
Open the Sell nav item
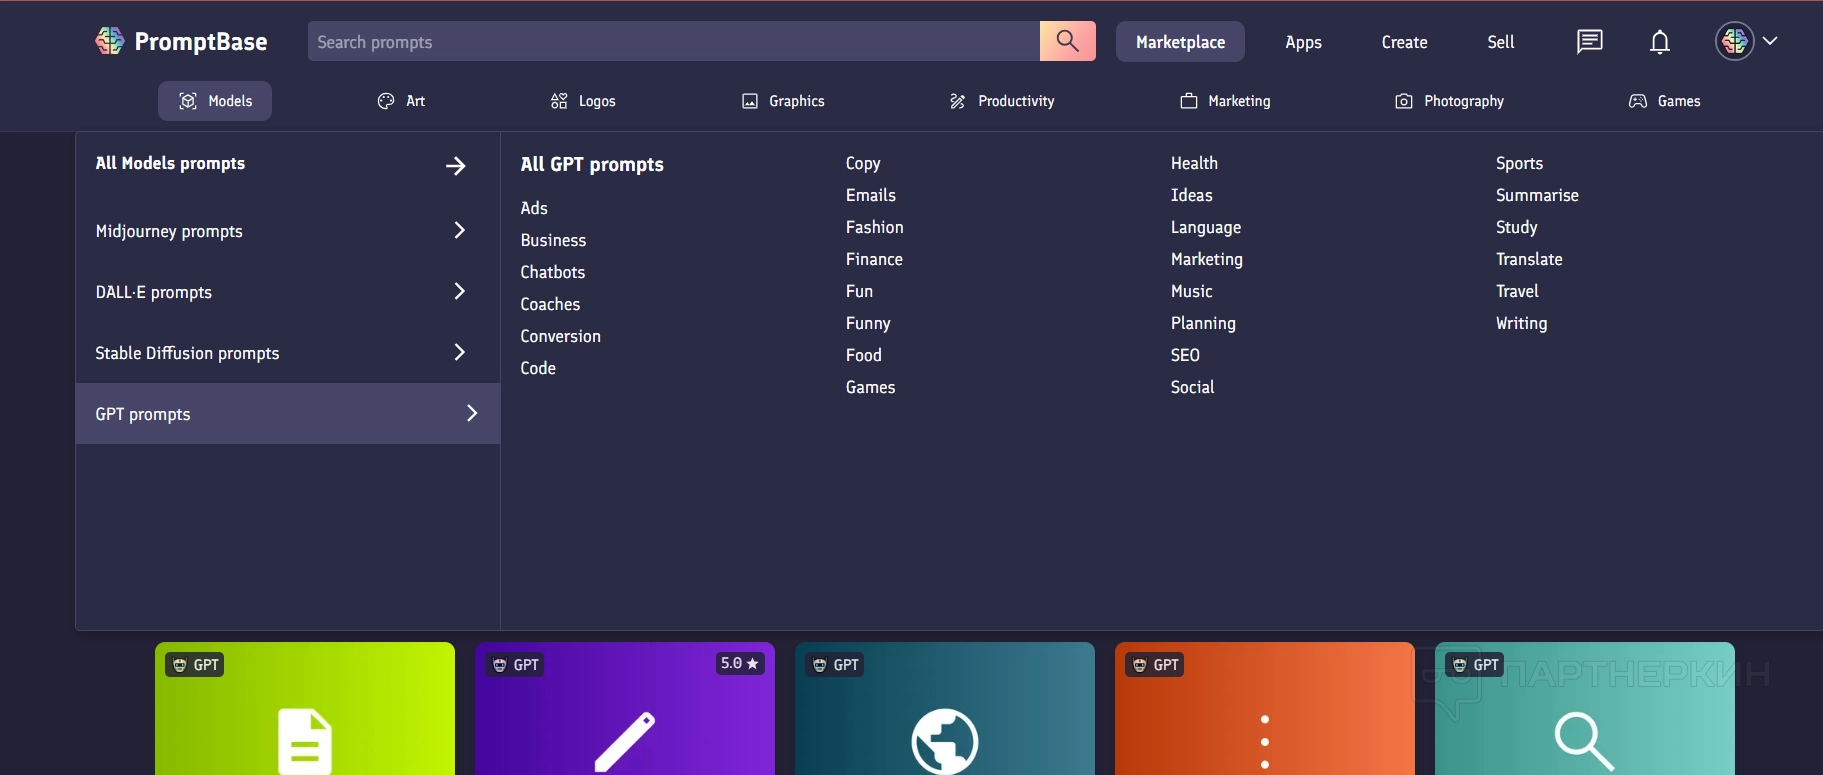click(x=1500, y=42)
